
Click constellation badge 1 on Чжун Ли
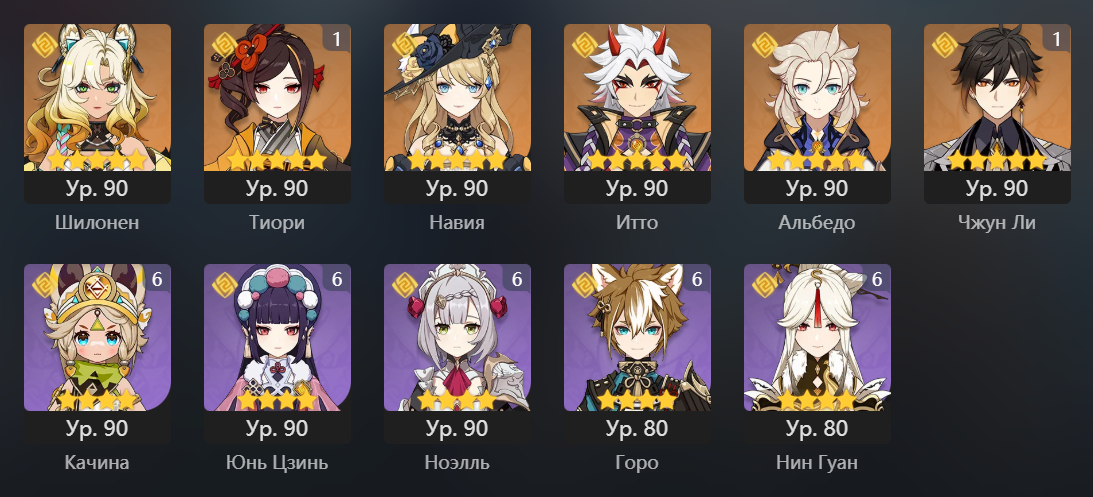(x=1057, y=38)
